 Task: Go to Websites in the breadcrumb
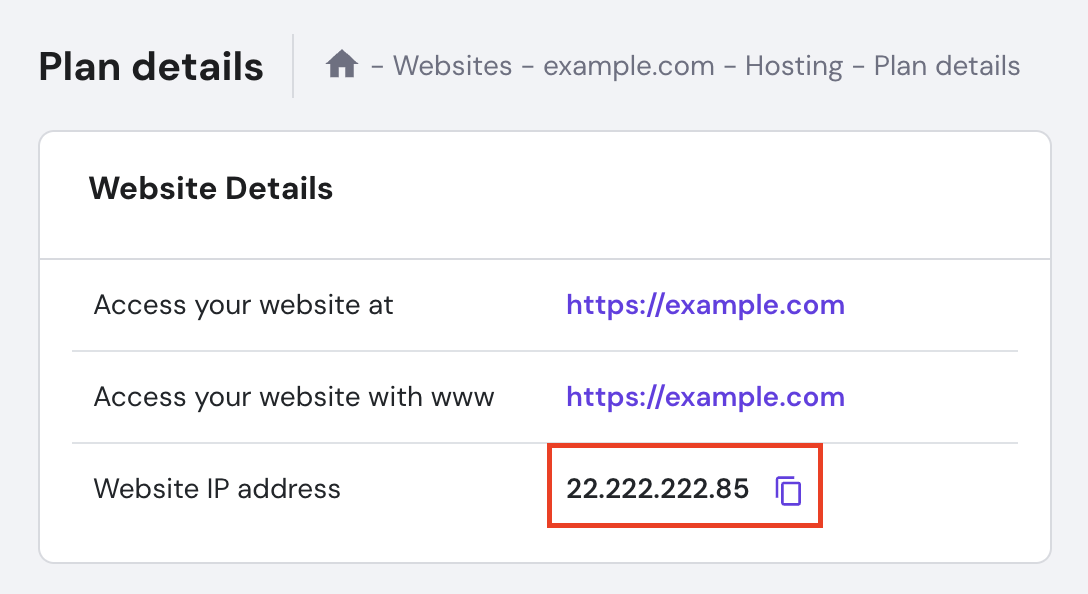pyautogui.click(x=451, y=66)
